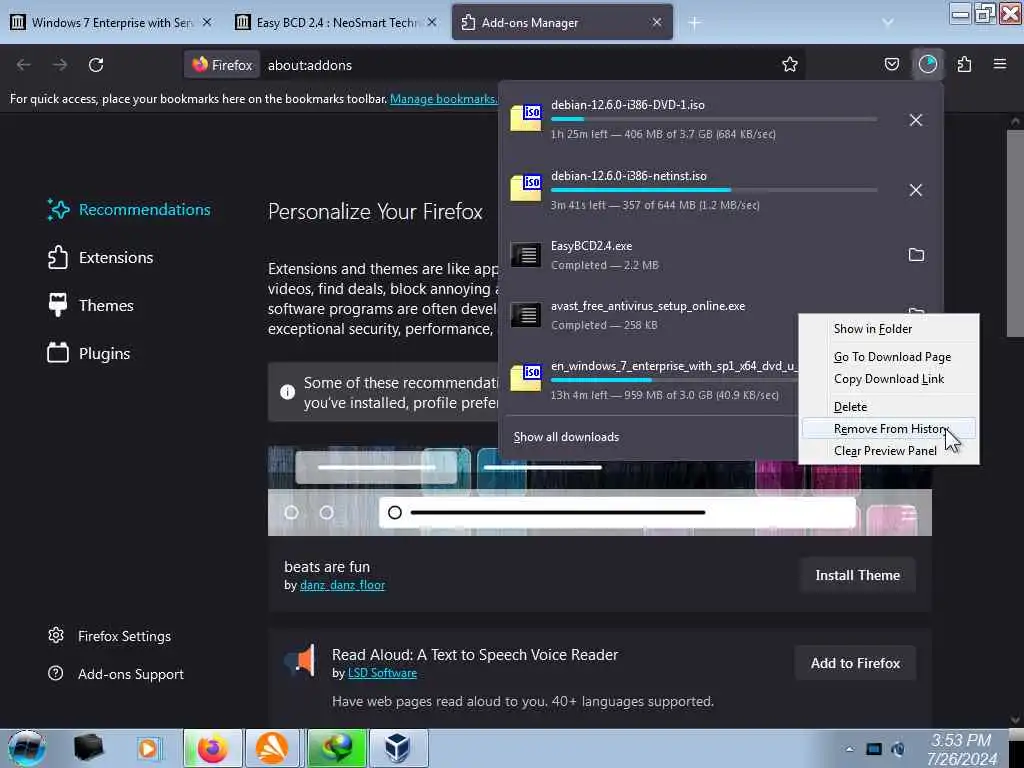Add Read Aloud extension to Firefox
This screenshot has height=768, width=1024.
(856, 664)
